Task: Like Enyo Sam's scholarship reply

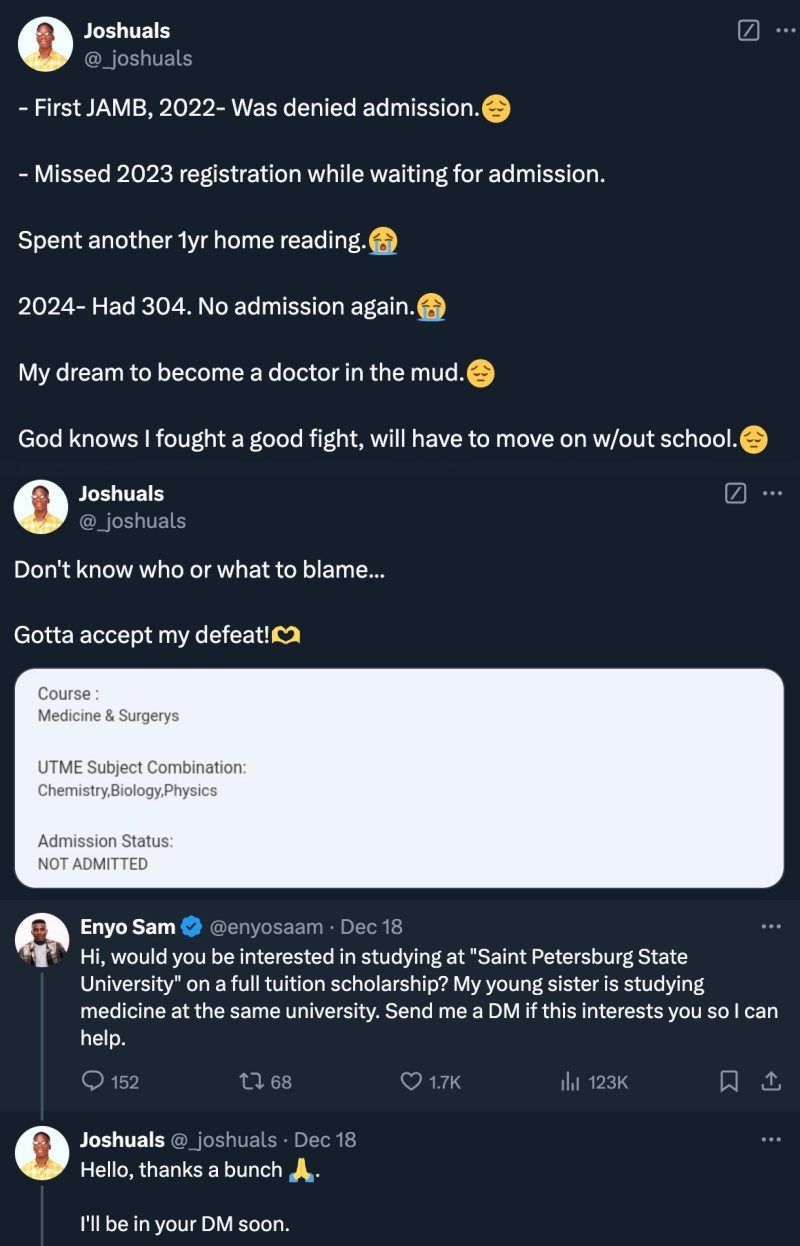Action: point(411,1081)
